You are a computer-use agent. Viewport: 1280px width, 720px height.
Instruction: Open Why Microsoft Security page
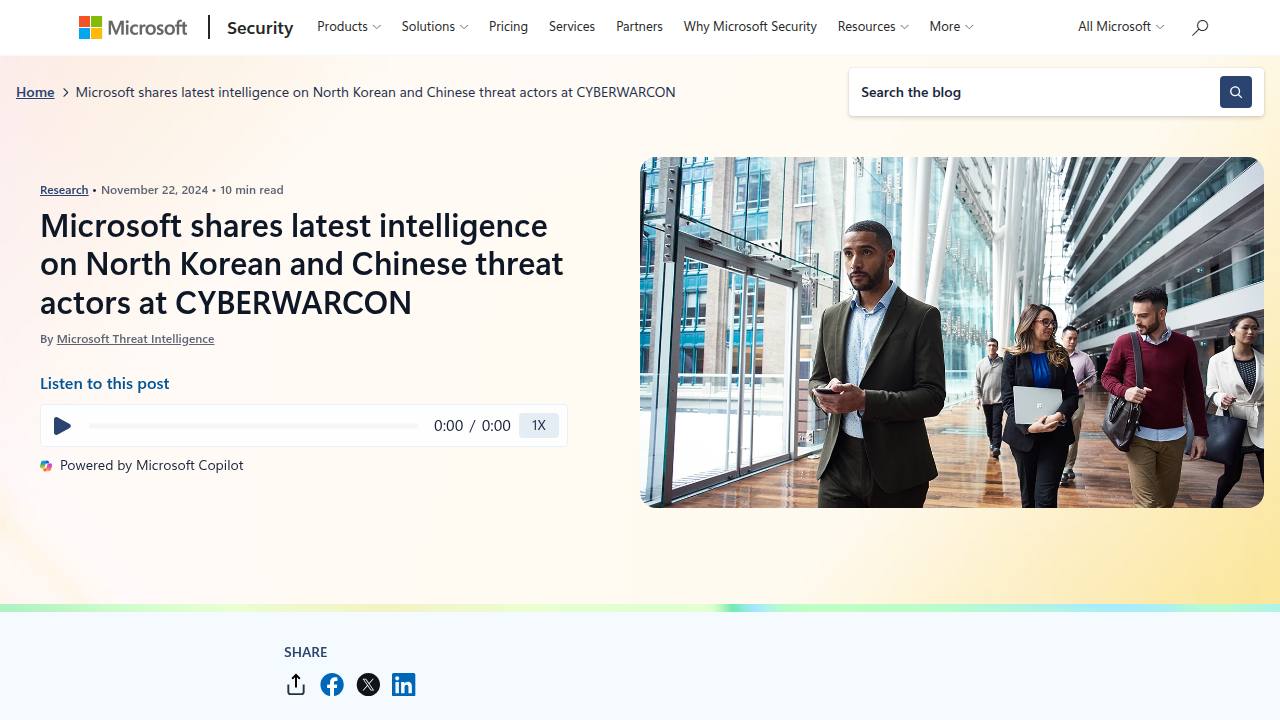(750, 27)
